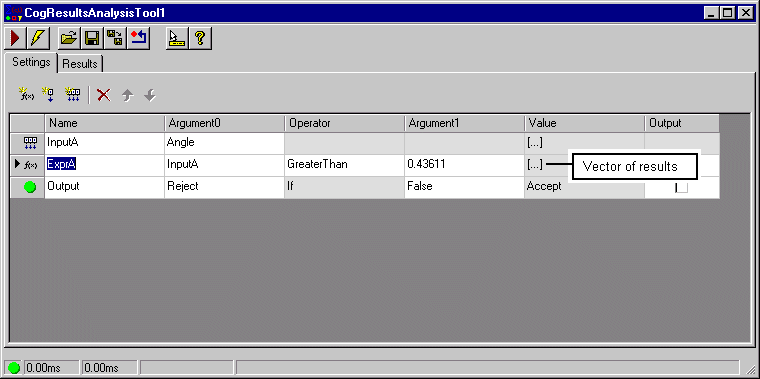Edit the 0.43611 Argument1 cell
This screenshot has height=379, width=760.
tap(464, 165)
